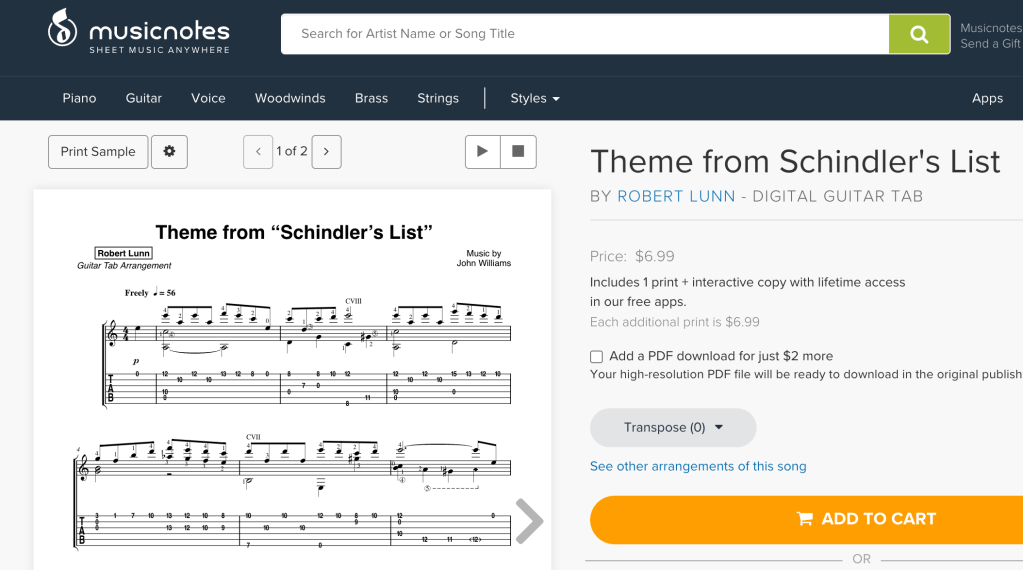
Task: Click the Musicnotes logo
Action: point(139,33)
